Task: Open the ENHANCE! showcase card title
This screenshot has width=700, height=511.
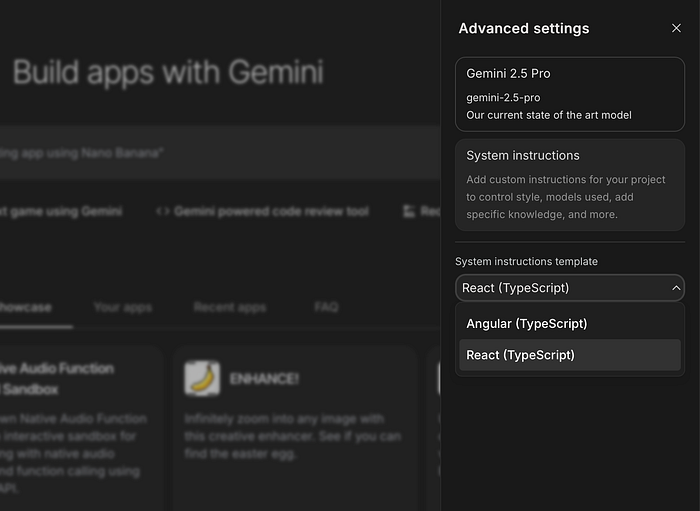Action: pos(262,379)
